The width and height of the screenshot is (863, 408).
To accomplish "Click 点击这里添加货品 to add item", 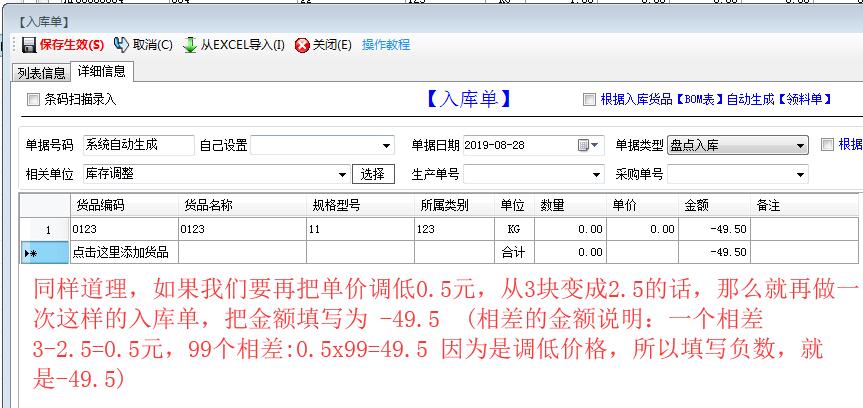I will pos(120,252).
